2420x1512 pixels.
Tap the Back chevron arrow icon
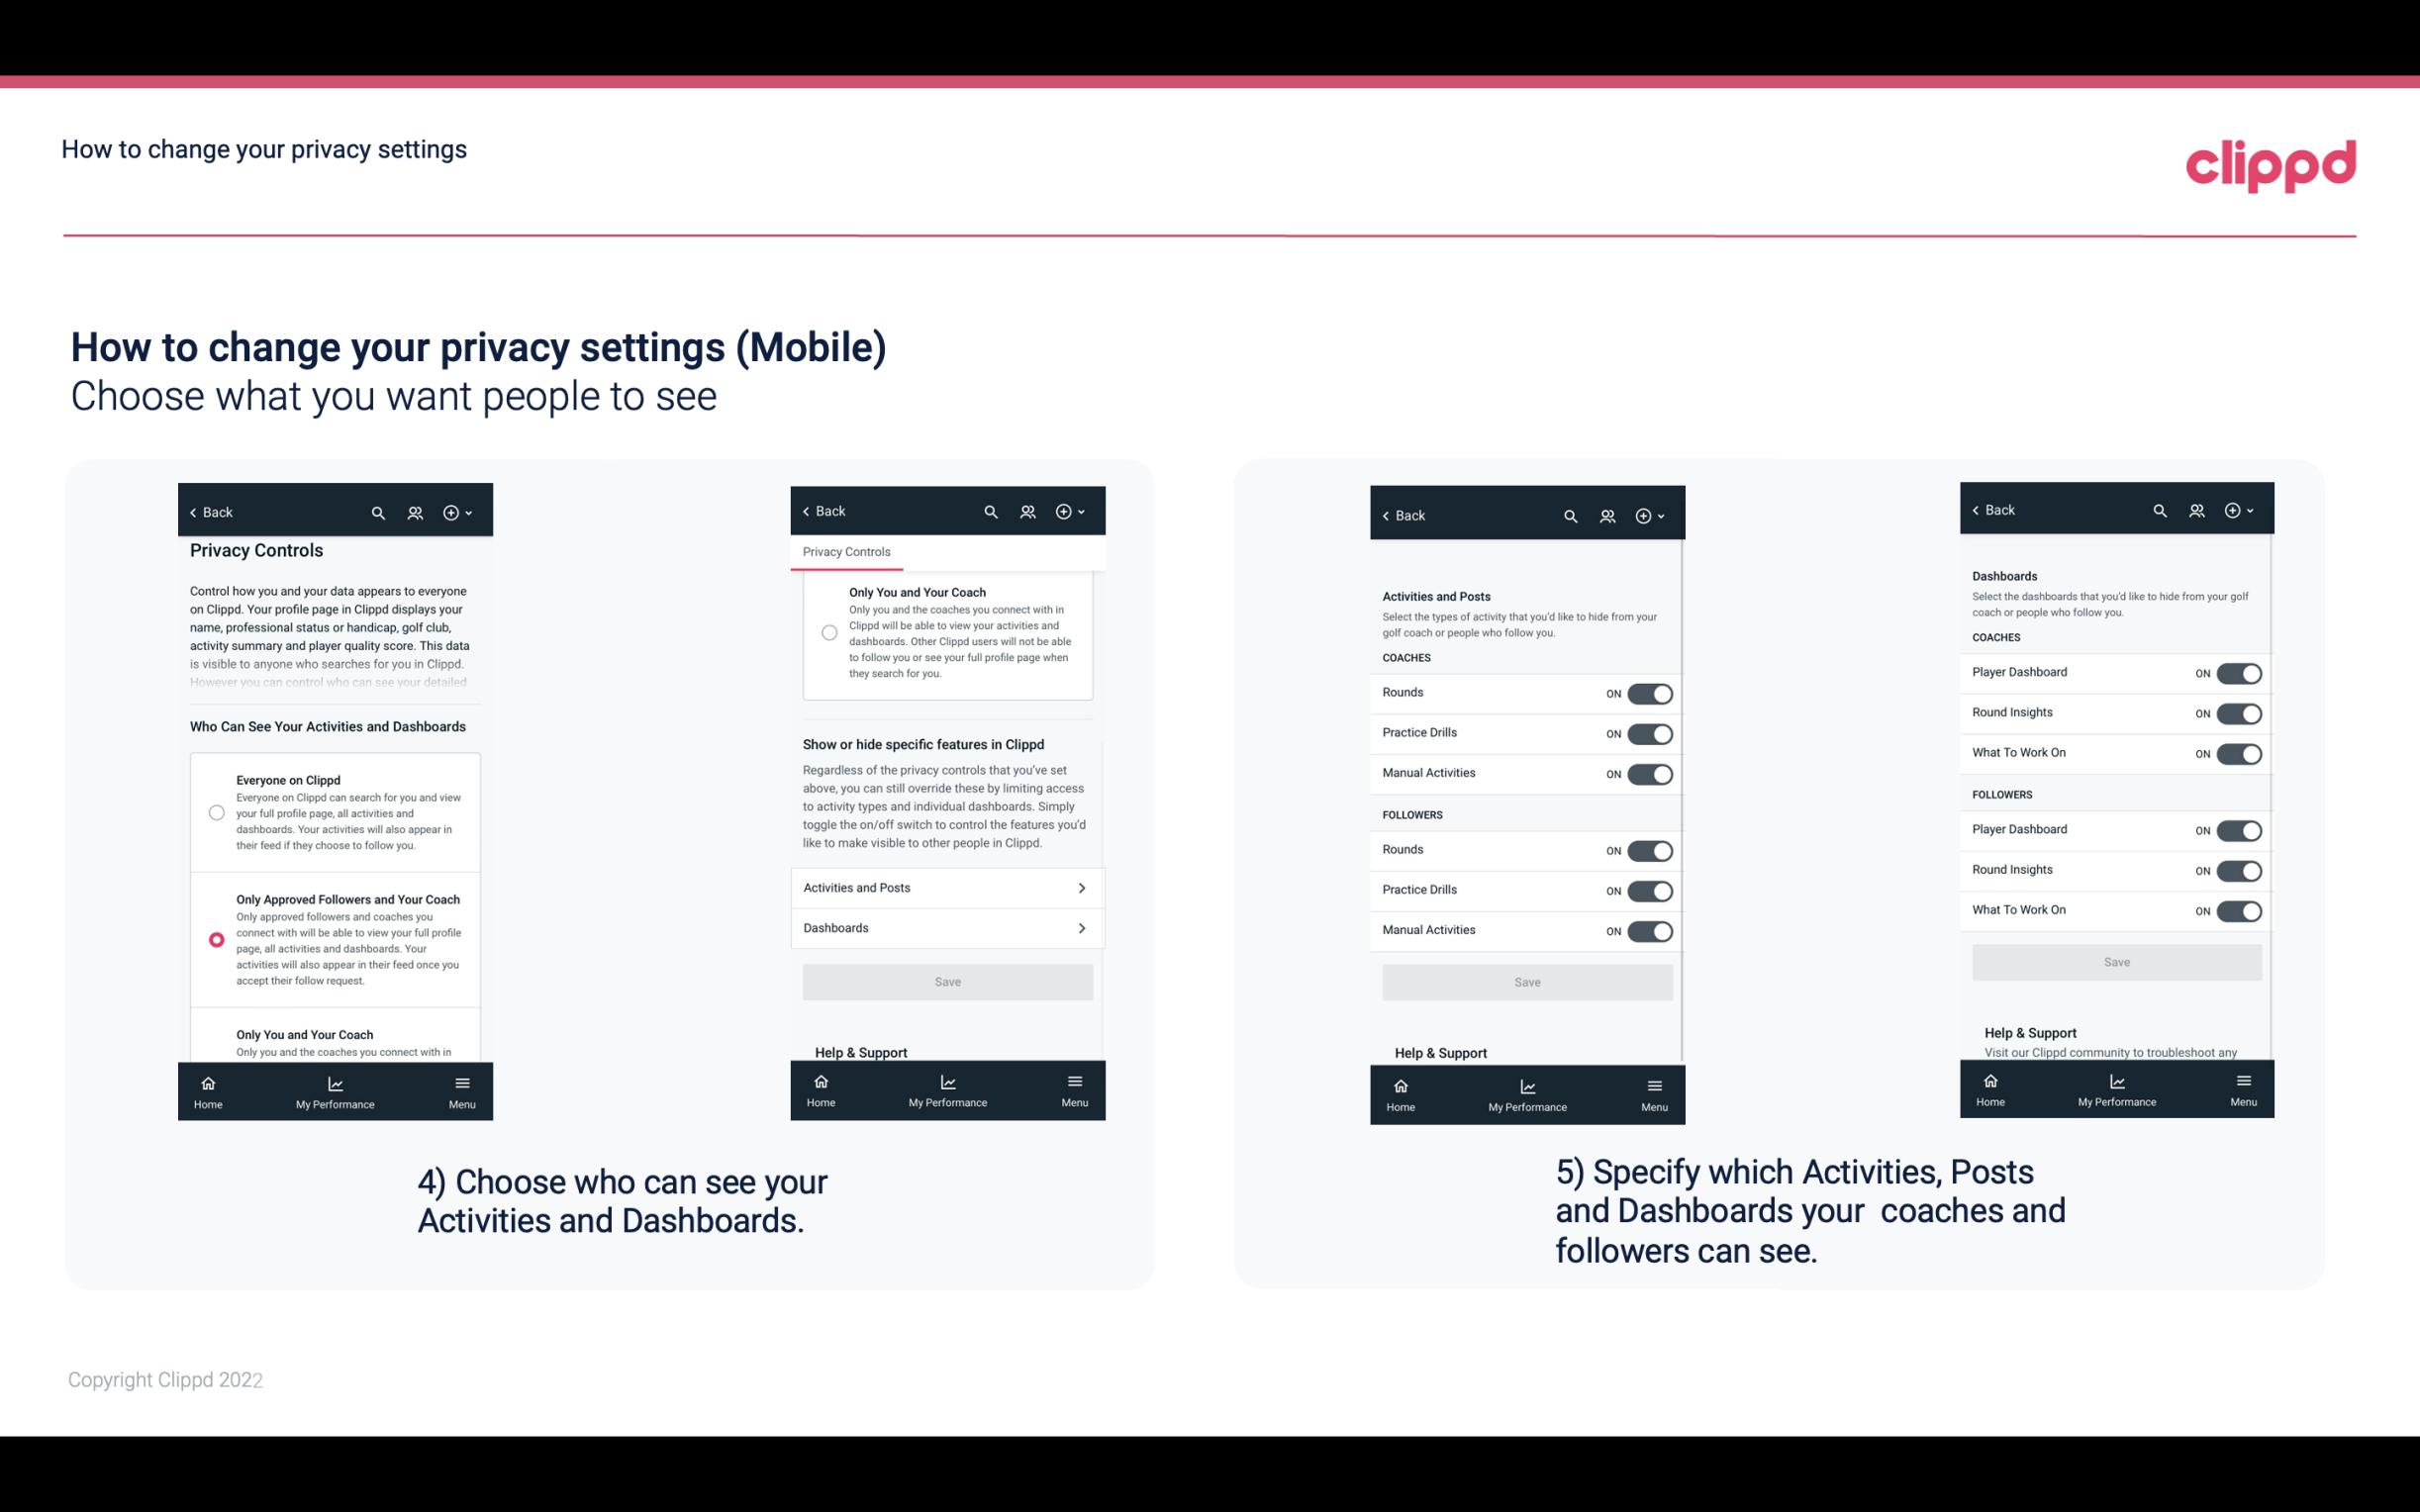click(x=193, y=511)
